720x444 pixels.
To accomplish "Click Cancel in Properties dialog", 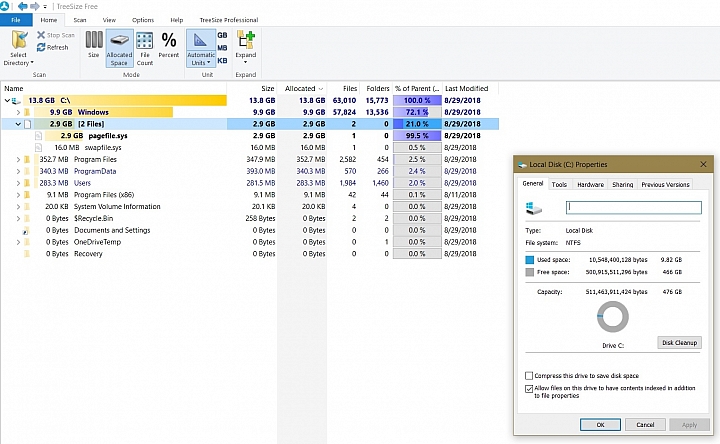I will [645, 425].
